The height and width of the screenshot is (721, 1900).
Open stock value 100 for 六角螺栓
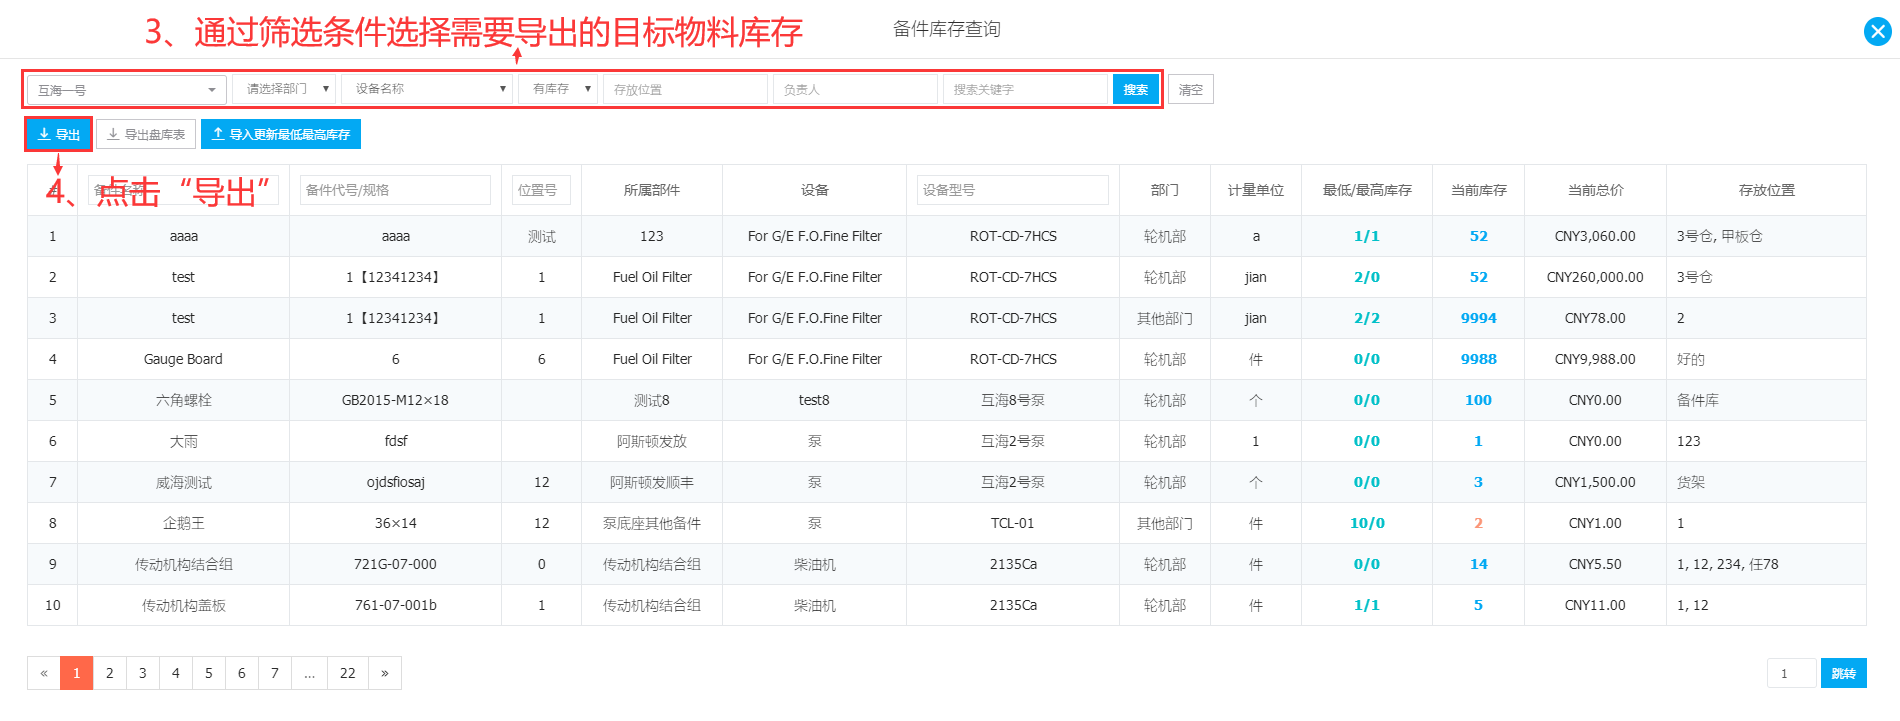[1478, 400]
